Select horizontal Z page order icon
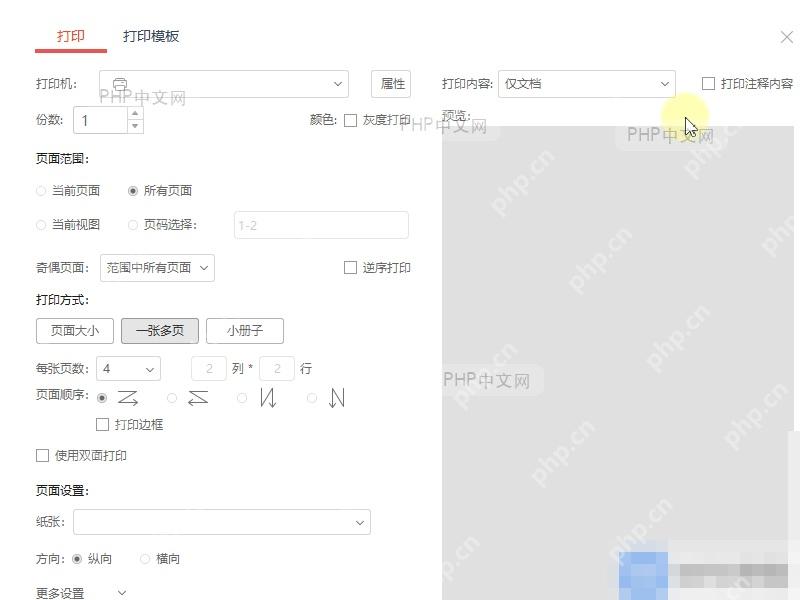Image resolution: width=800 pixels, height=600 pixels. pos(128,397)
